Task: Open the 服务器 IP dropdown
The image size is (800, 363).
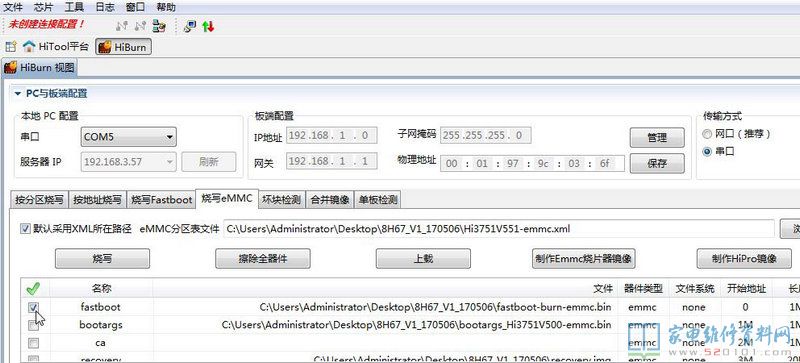Action: pyautogui.click(x=129, y=162)
